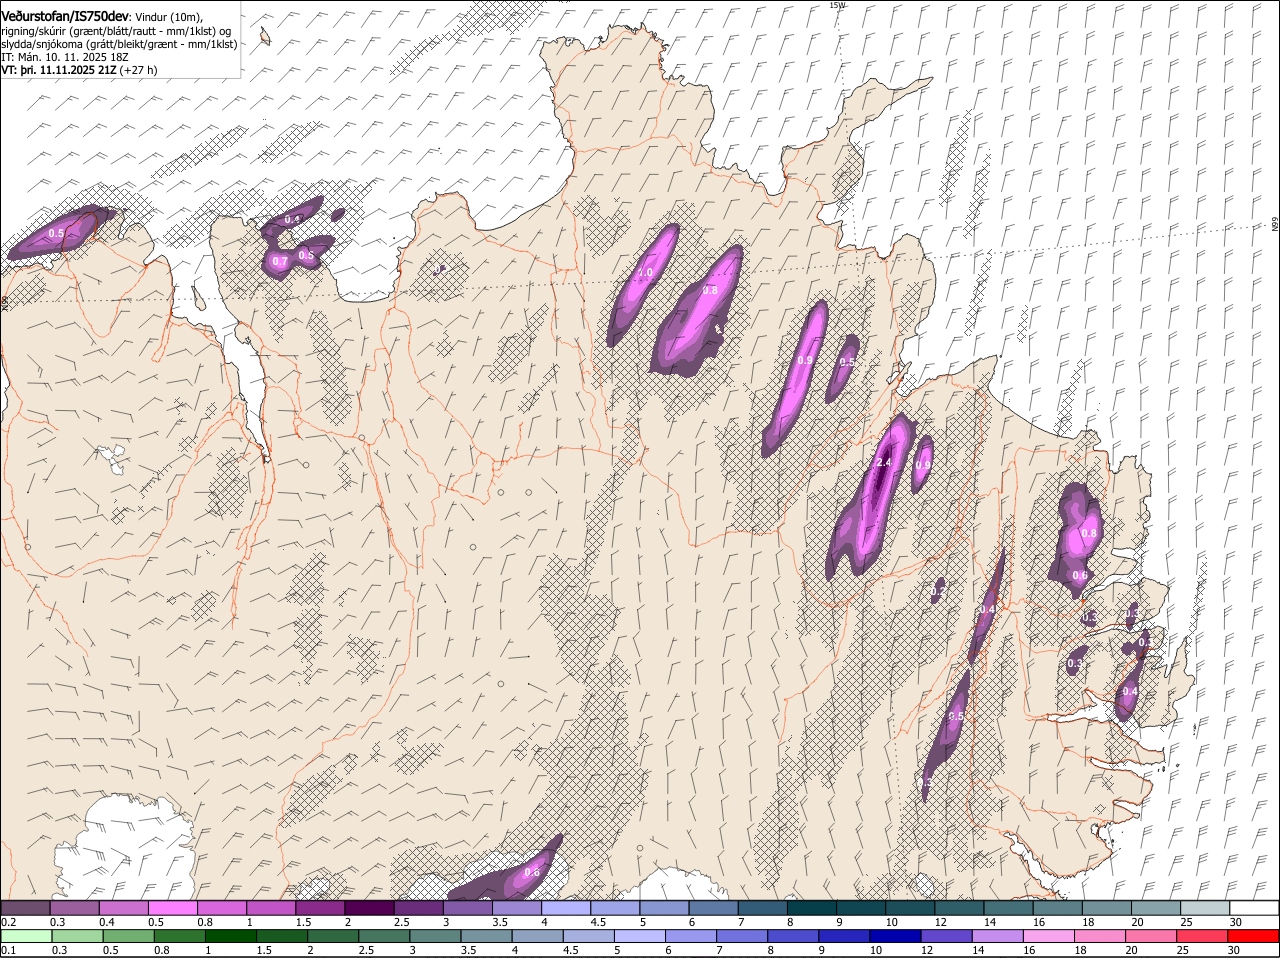The width and height of the screenshot is (1280, 958).
Task: Pick the palest green 0.1 swatch in the rain legend
Action: point(25,936)
